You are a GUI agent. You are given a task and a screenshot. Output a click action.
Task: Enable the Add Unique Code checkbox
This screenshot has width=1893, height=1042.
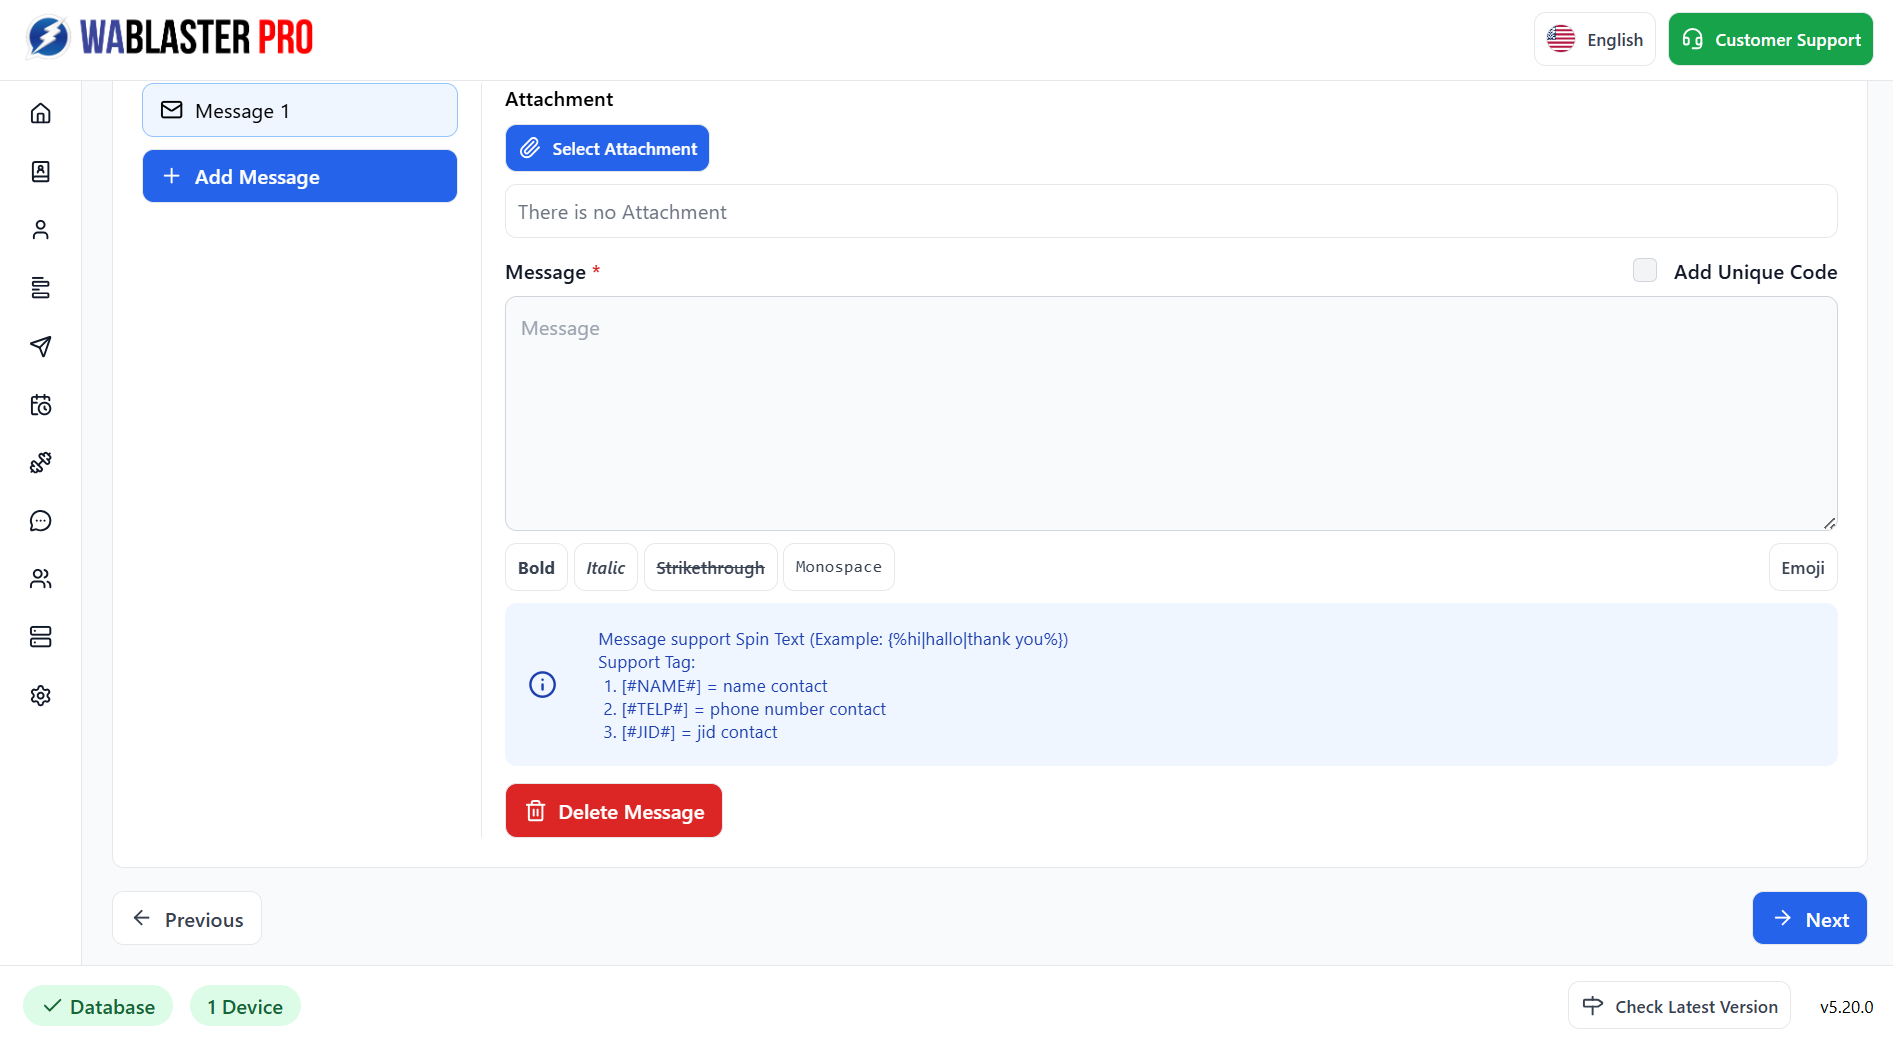coord(1645,270)
